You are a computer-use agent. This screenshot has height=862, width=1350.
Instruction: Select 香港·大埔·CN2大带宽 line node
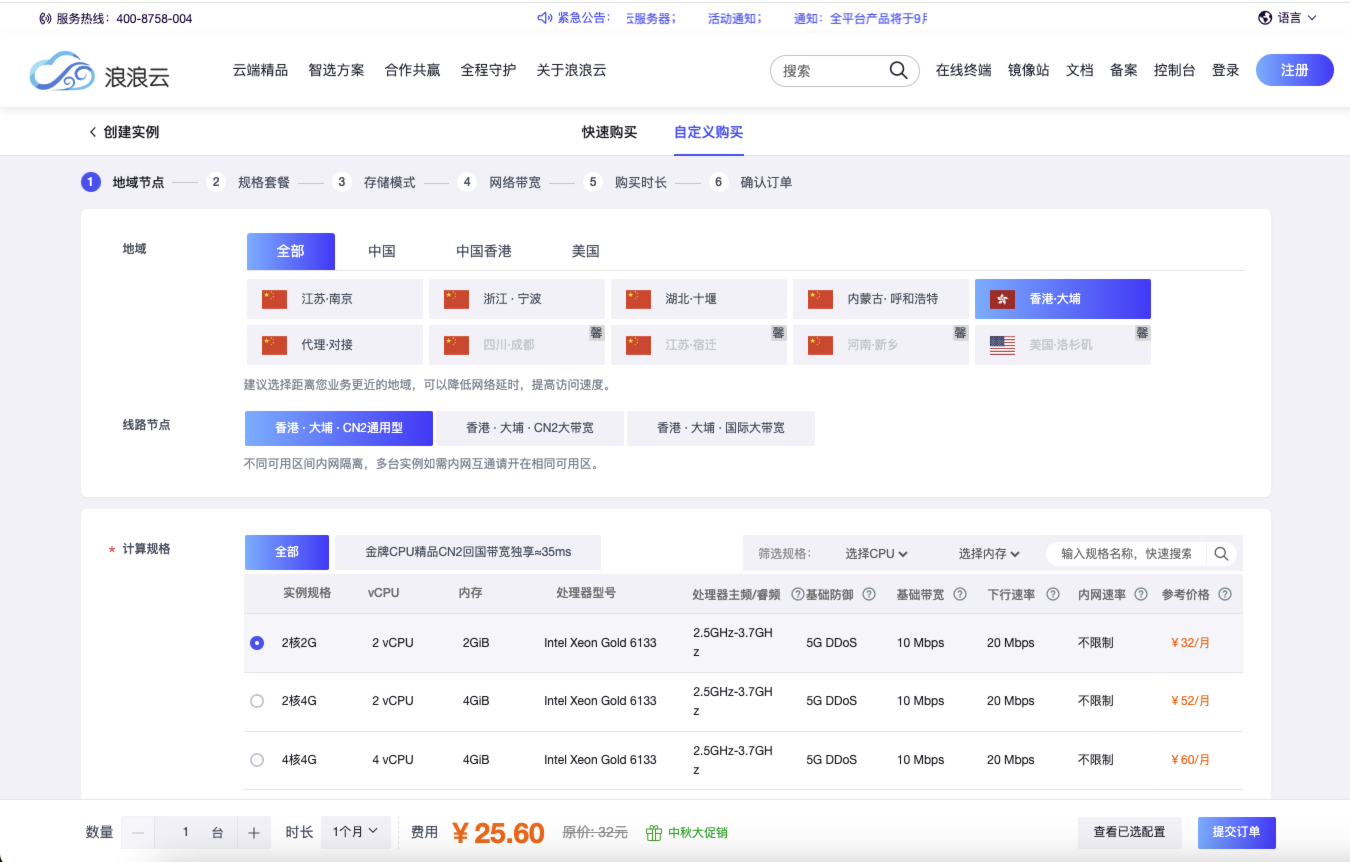click(x=530, y=428)
